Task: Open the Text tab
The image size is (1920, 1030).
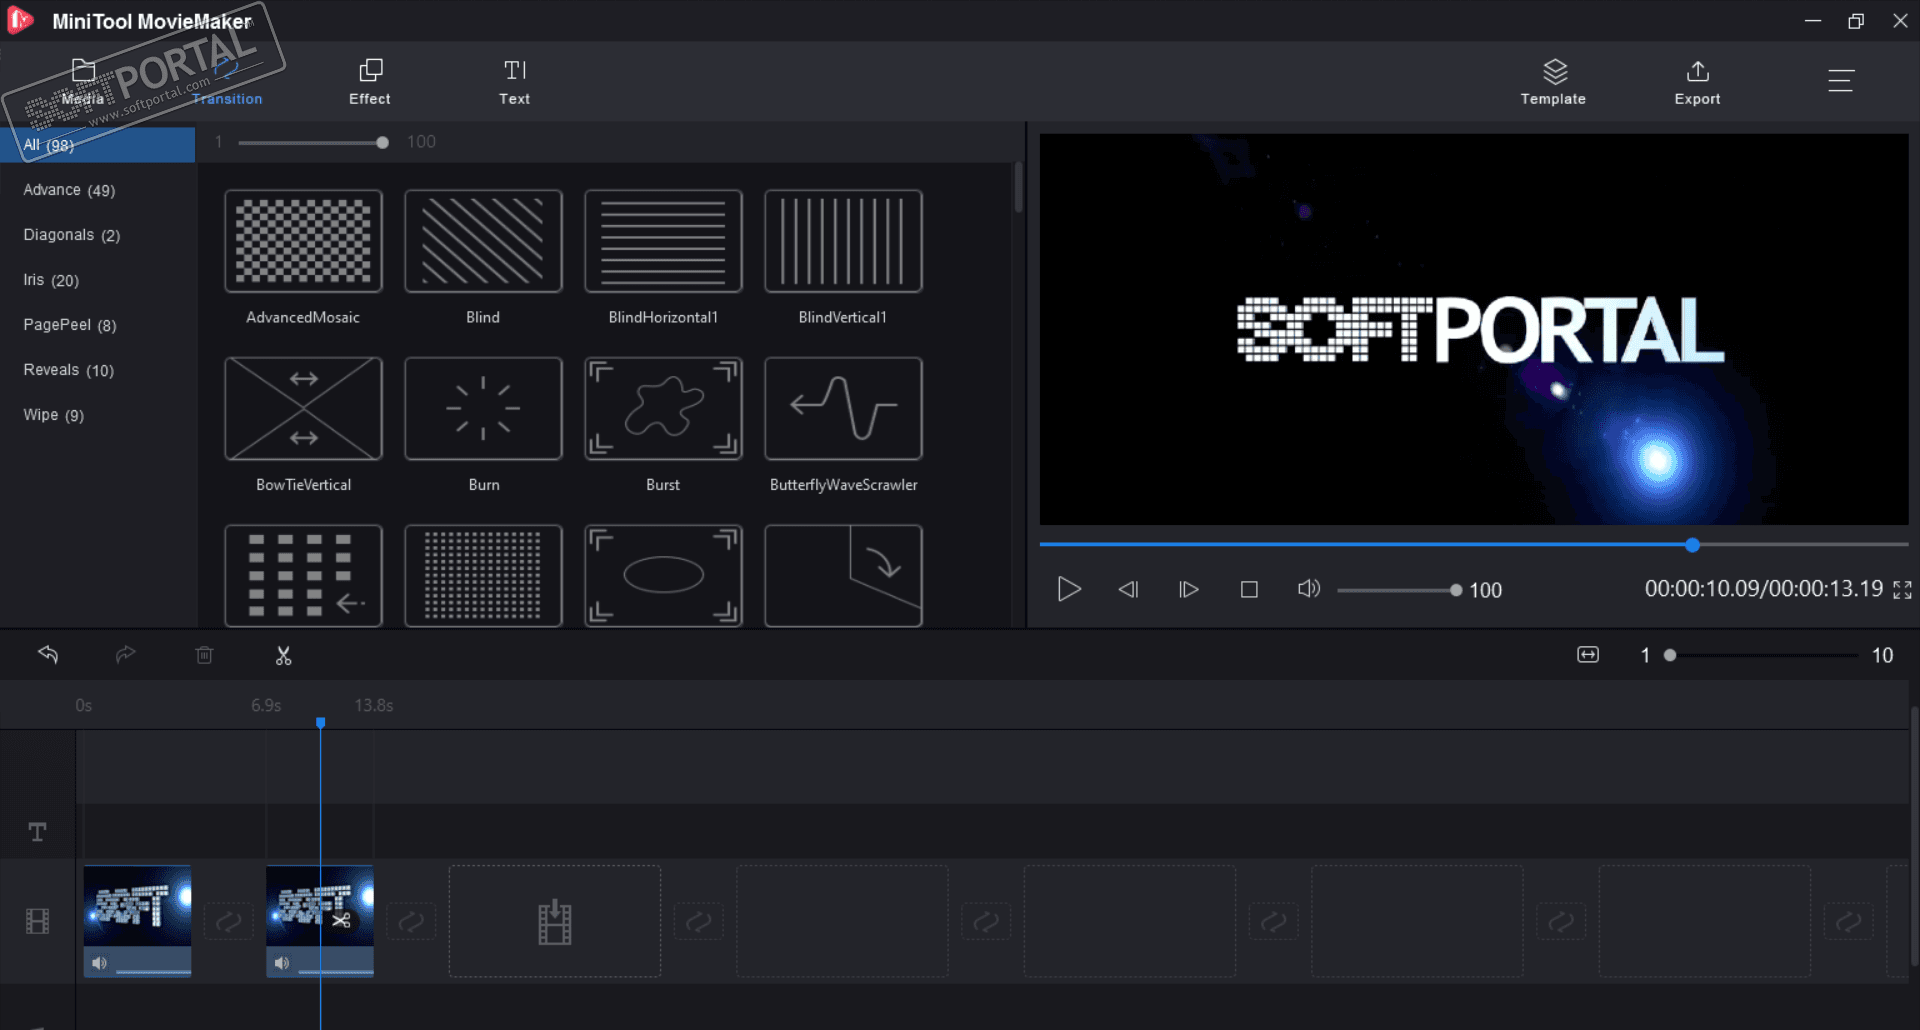Action: pyautogui.click(x=515, y=82)
